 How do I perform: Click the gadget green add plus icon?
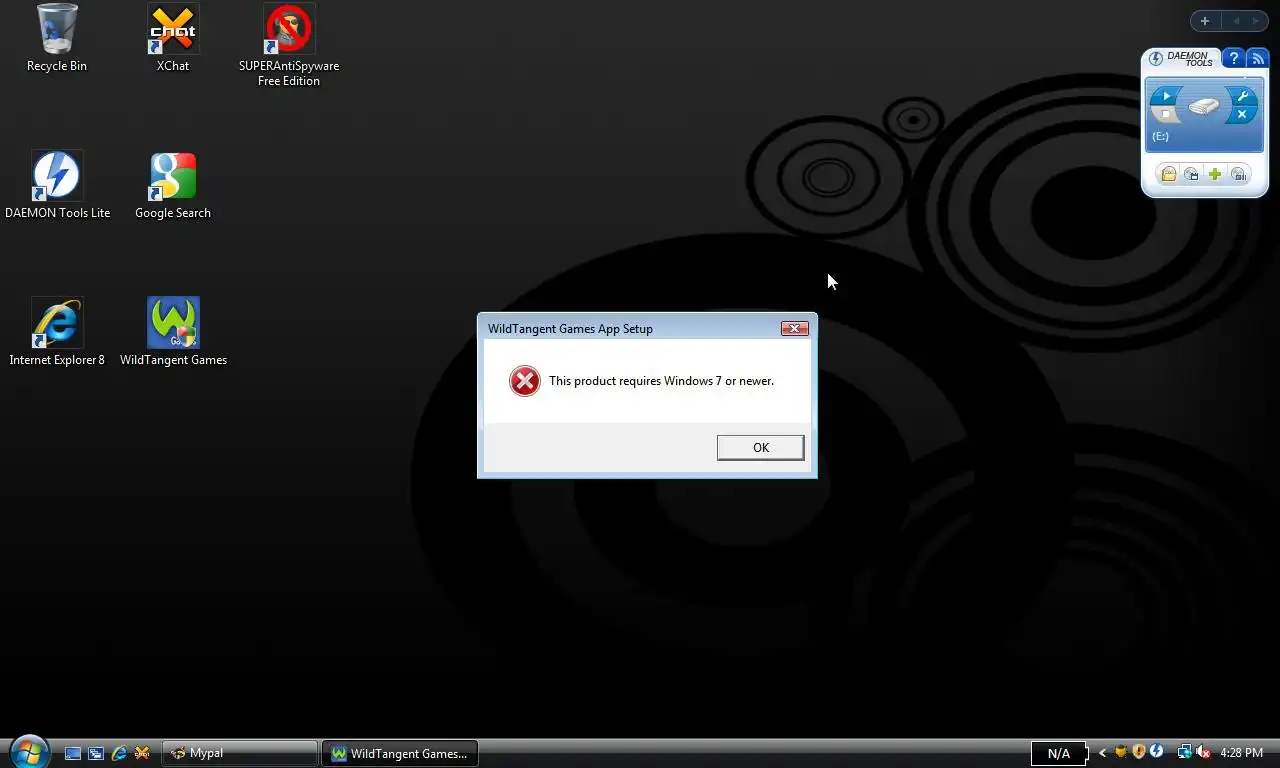[1215, 175]
